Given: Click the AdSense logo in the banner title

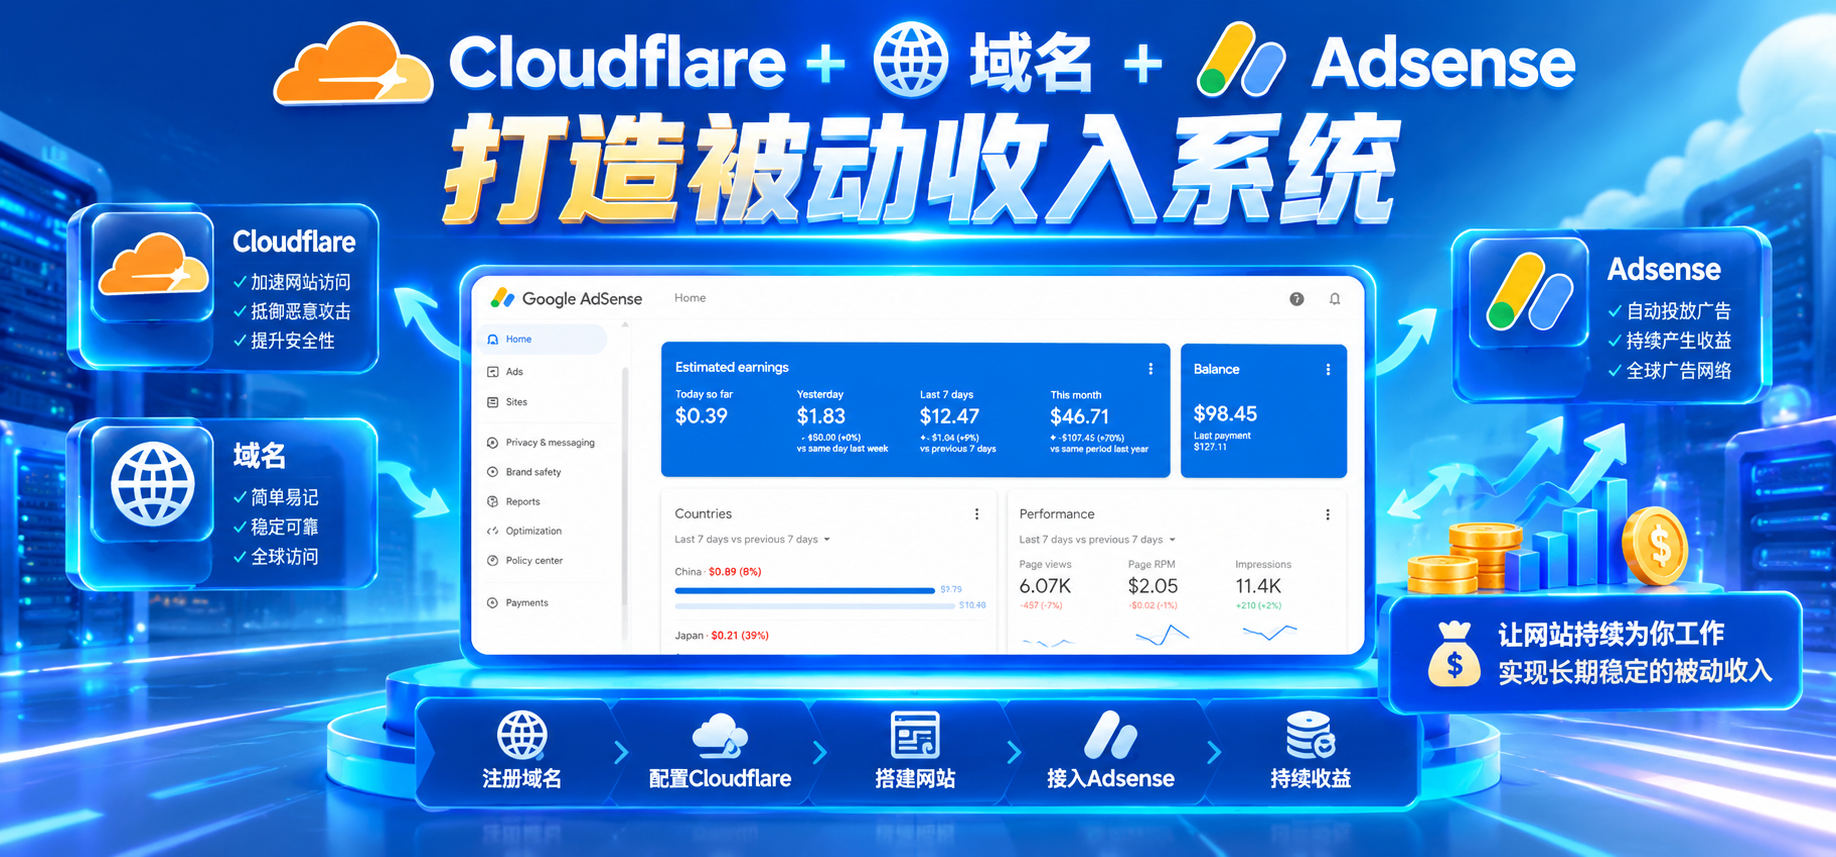Looking at the screenshot, I should 1241,61.
